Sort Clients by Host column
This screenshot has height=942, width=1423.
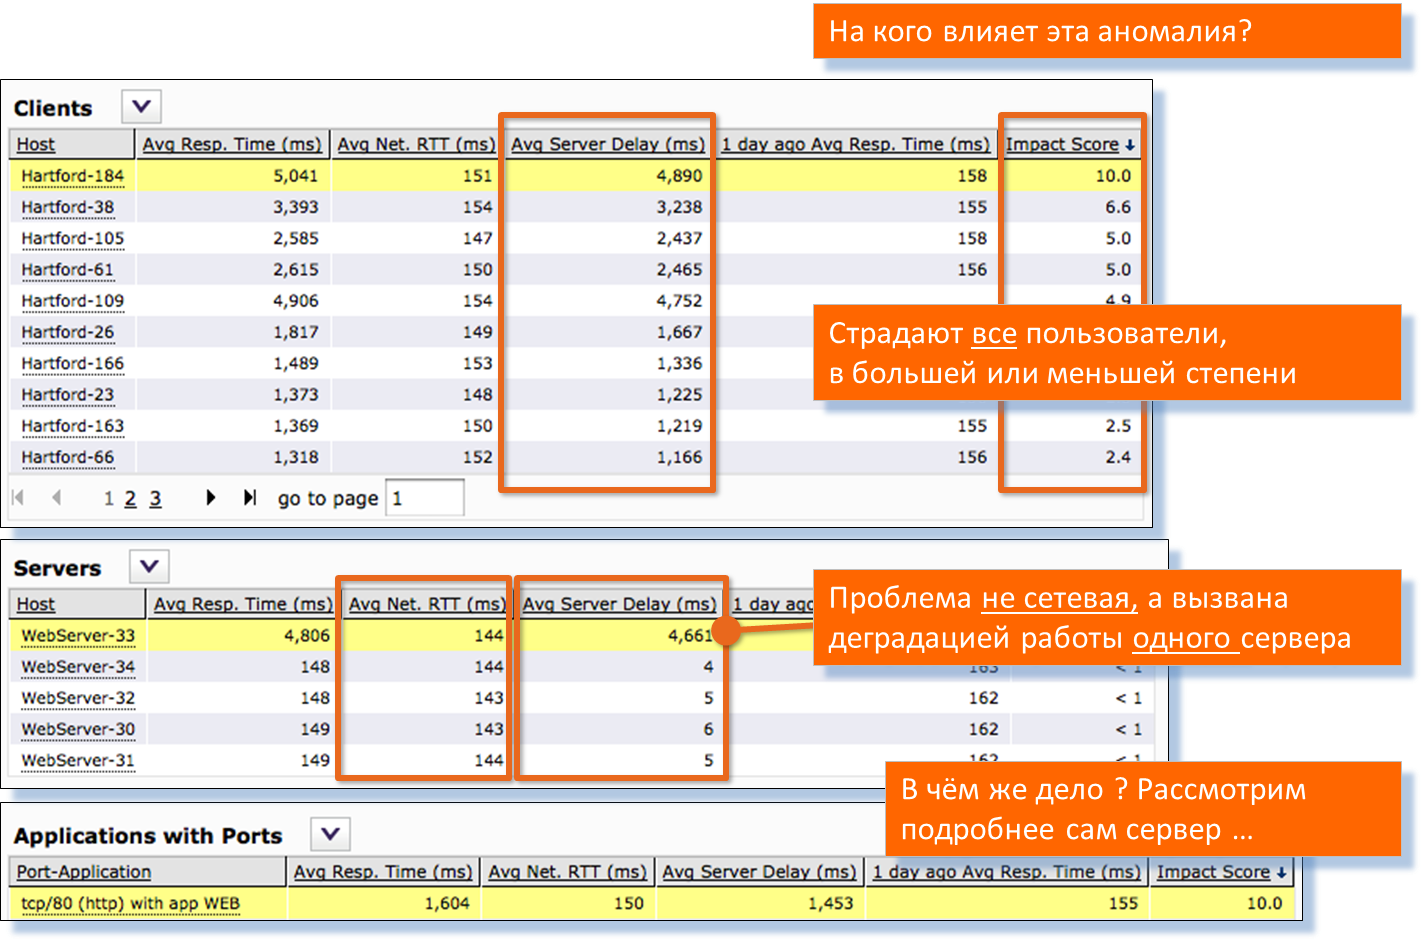[x=36, y=144]
